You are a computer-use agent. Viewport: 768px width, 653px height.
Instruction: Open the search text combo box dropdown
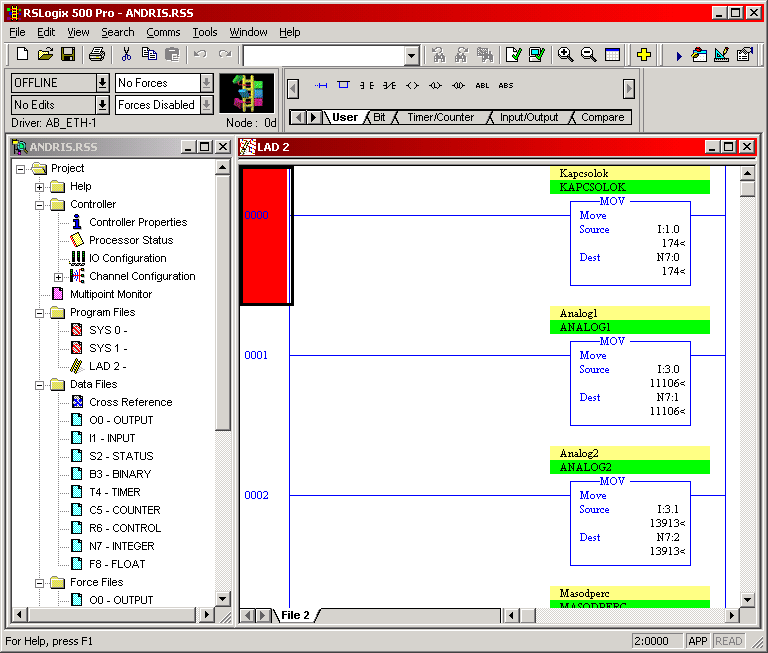pos(411,55)
